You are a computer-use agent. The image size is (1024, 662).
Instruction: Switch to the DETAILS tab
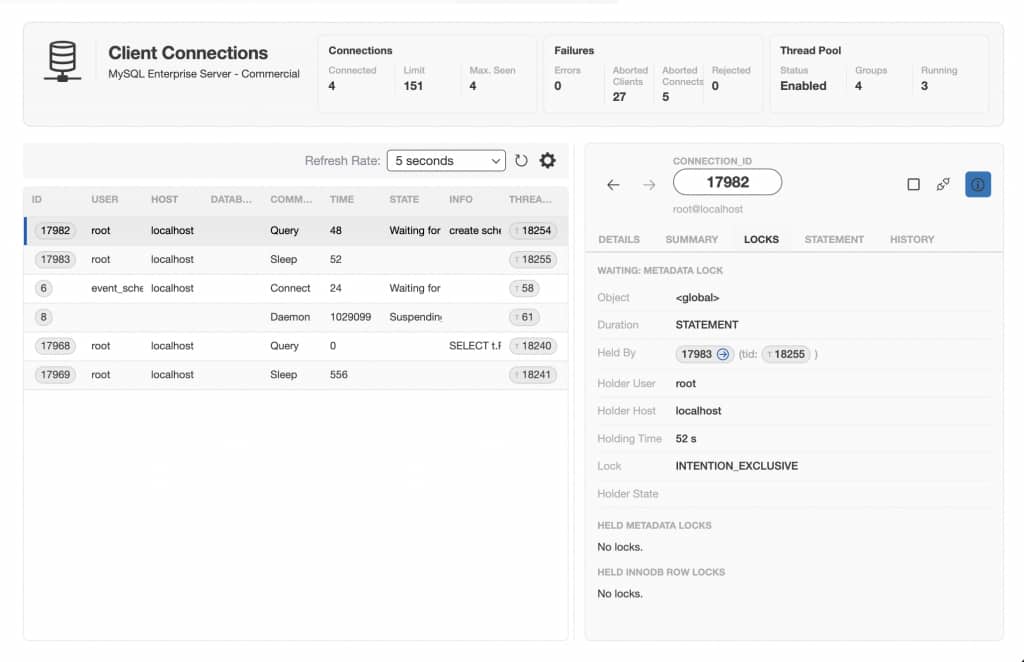pyautogui.click(x=618, y=240)
